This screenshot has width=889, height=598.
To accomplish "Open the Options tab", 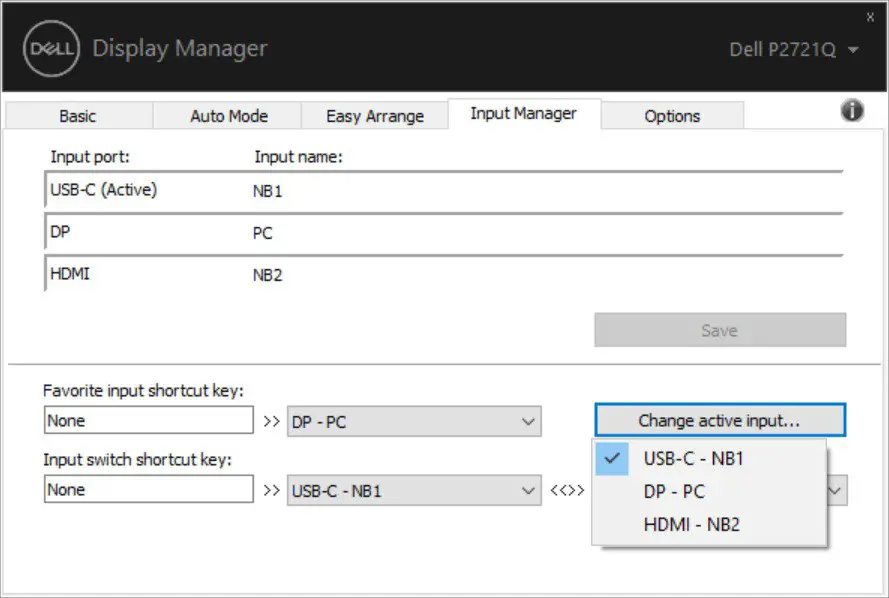I will point(672,115).
